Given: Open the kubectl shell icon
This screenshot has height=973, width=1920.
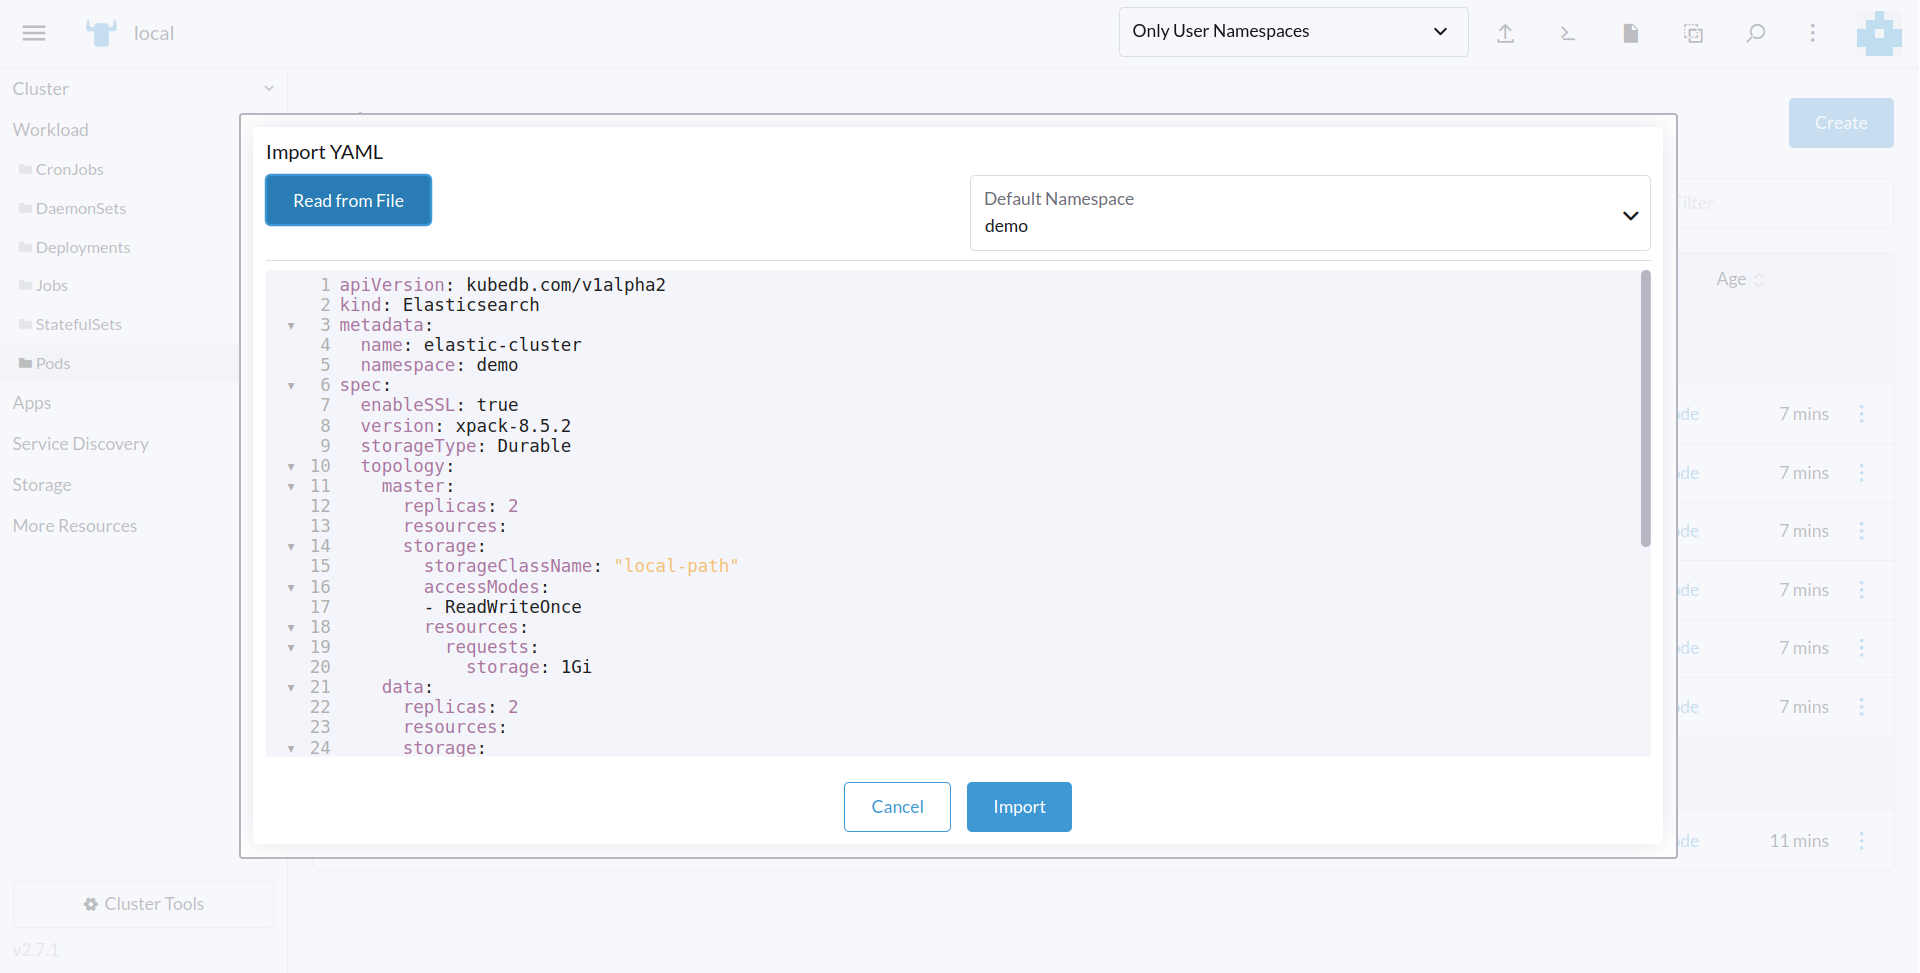Looking at the screenshot, I should [1567, 33].
